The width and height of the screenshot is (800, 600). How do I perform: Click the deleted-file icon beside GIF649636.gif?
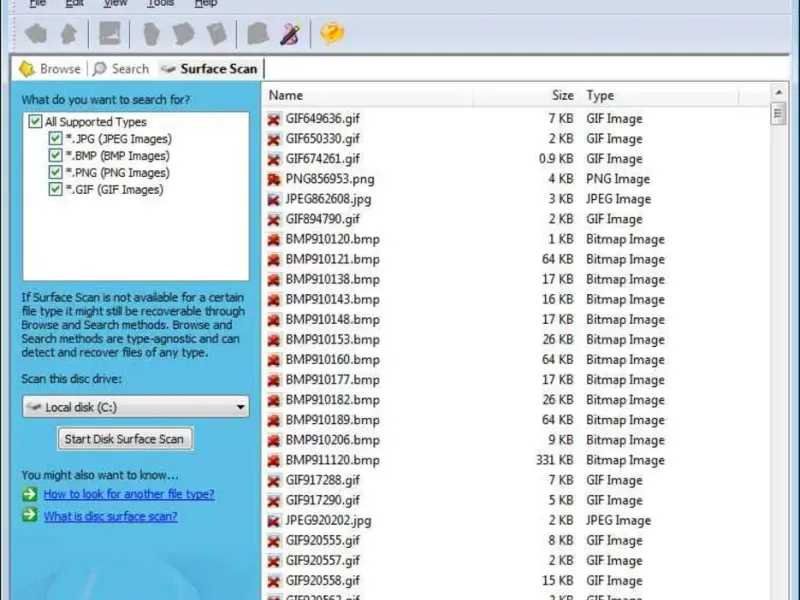point(274,119)
